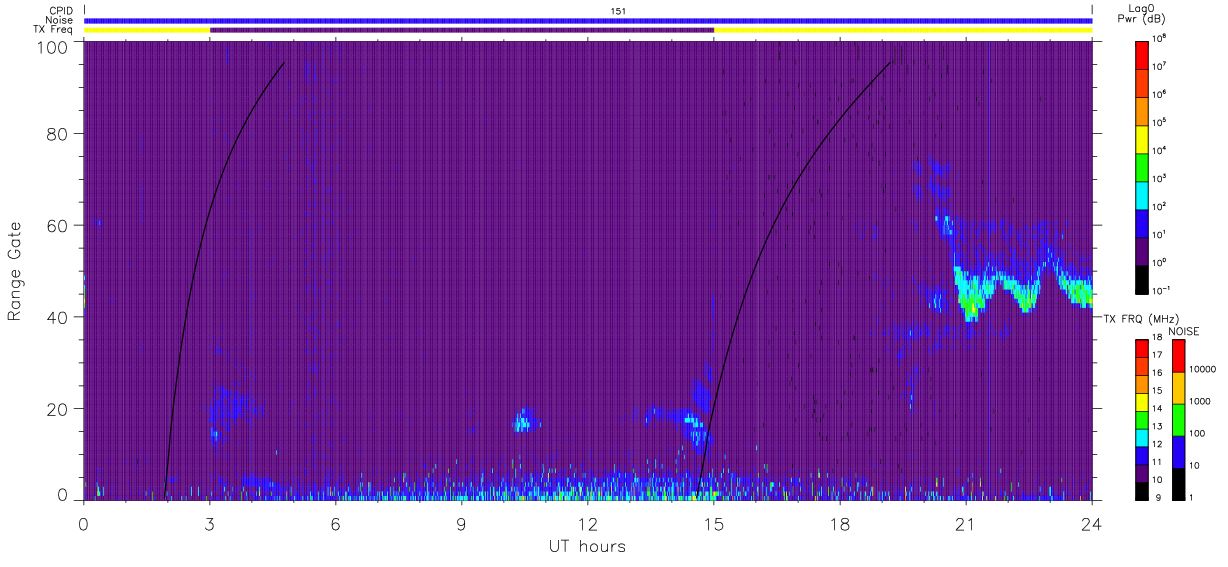Click the cyan echo blob near 10.5 UT, gate 17
The image size is (1228, 567).
point(523,421)
